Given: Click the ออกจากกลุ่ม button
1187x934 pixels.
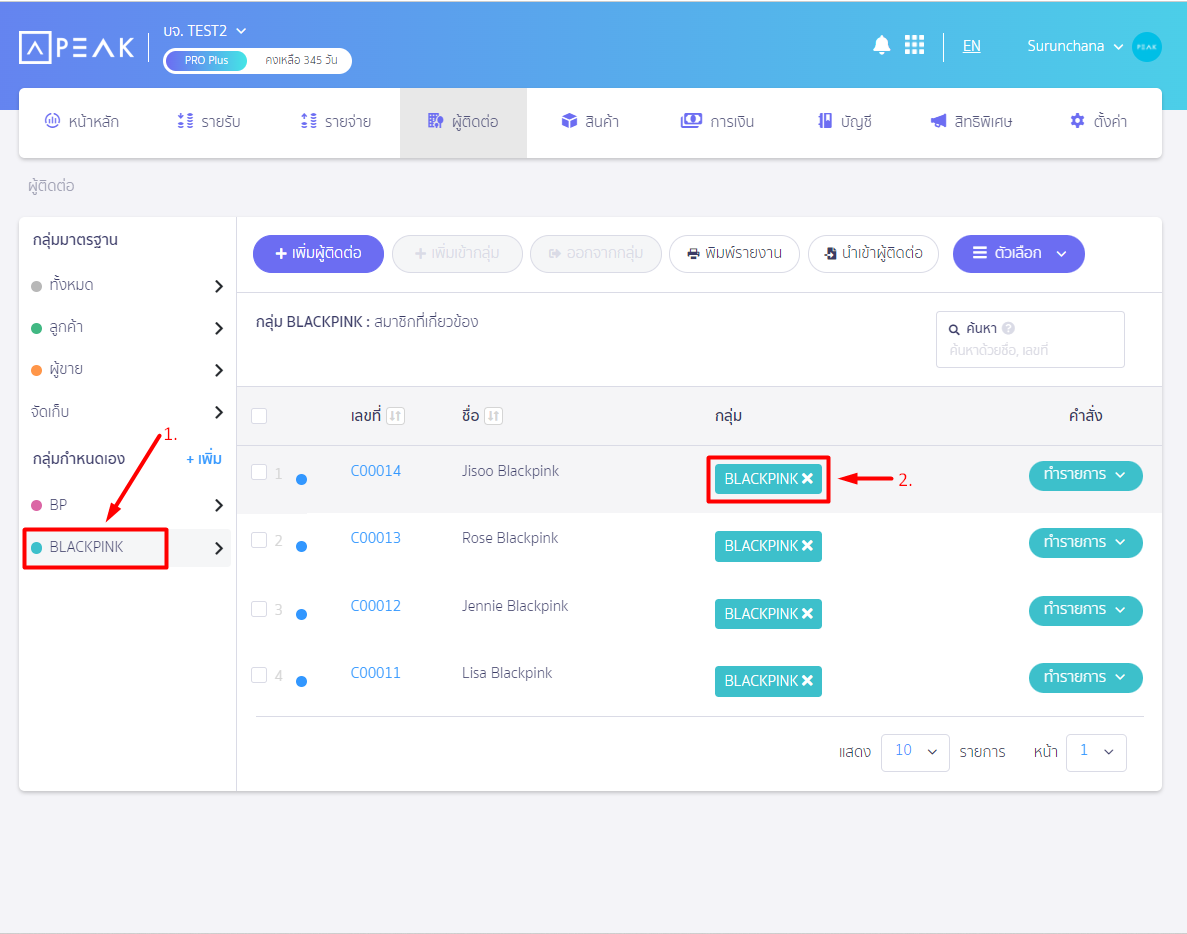Looking at the screenshot, I should (x=596, y=254).
